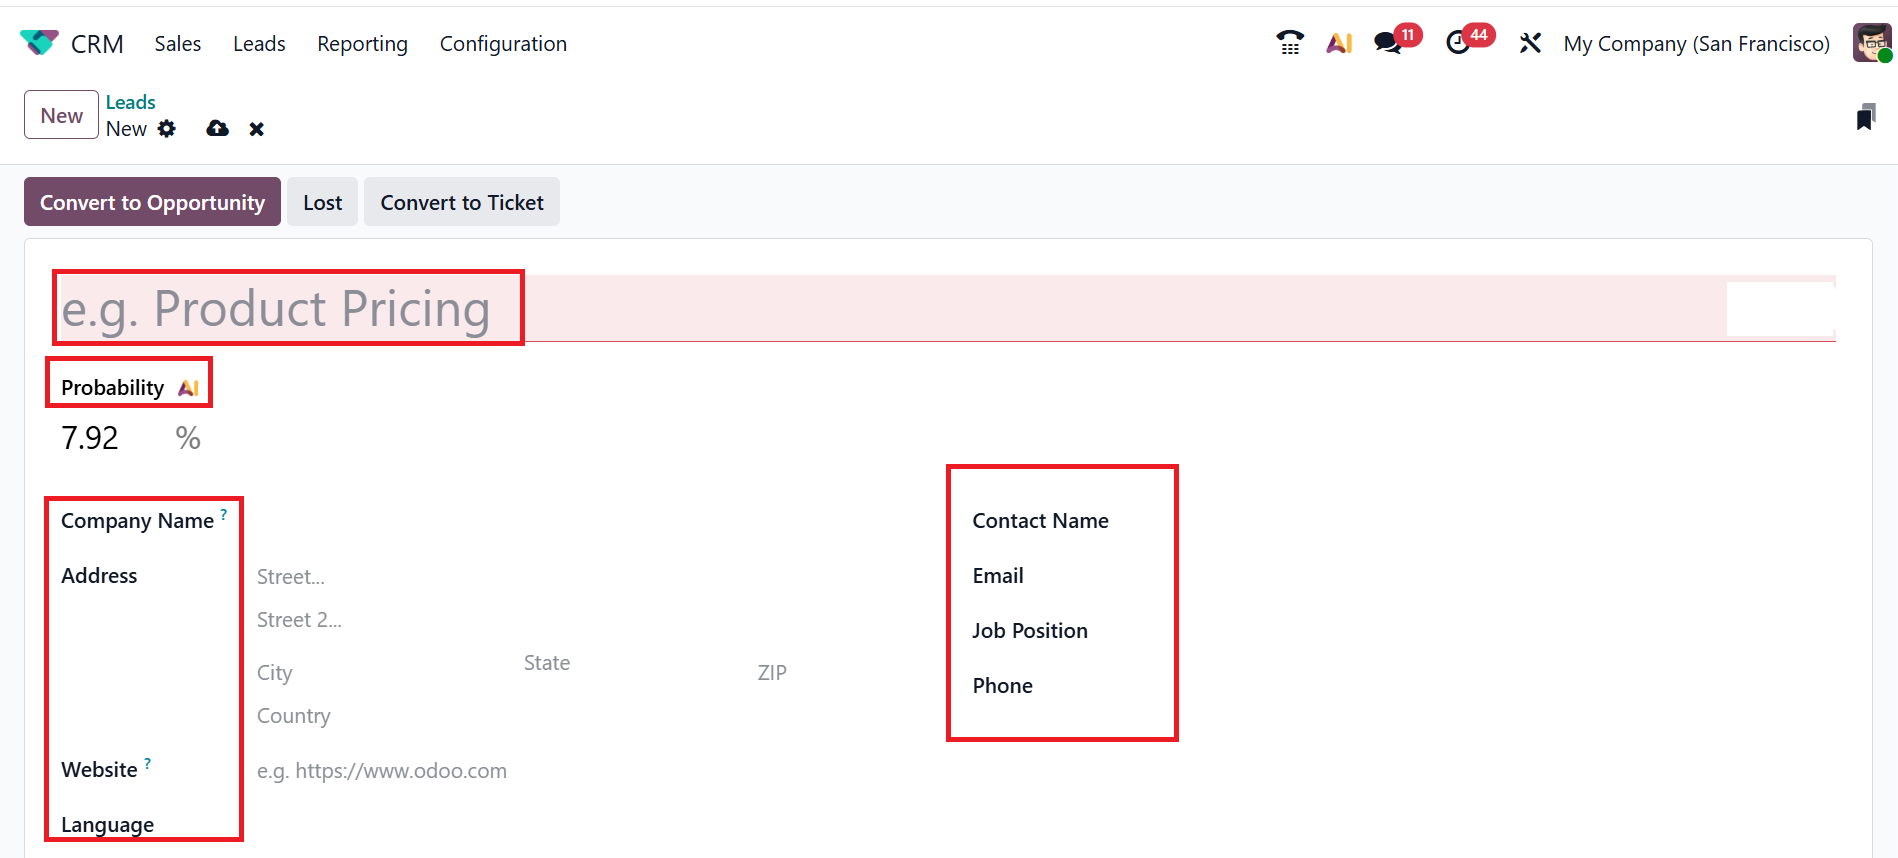1898x858 pixels.
Task: Open the gear actions menu beside New
Action: (167, 129)
